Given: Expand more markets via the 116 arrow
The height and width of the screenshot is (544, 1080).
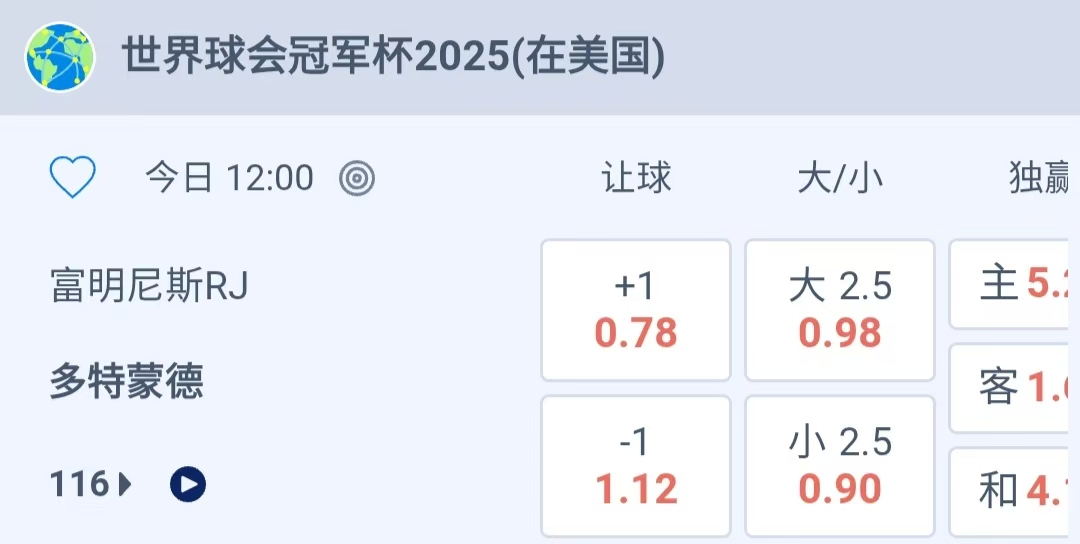Looking at the screenshot, I should [x=126, y=486].
